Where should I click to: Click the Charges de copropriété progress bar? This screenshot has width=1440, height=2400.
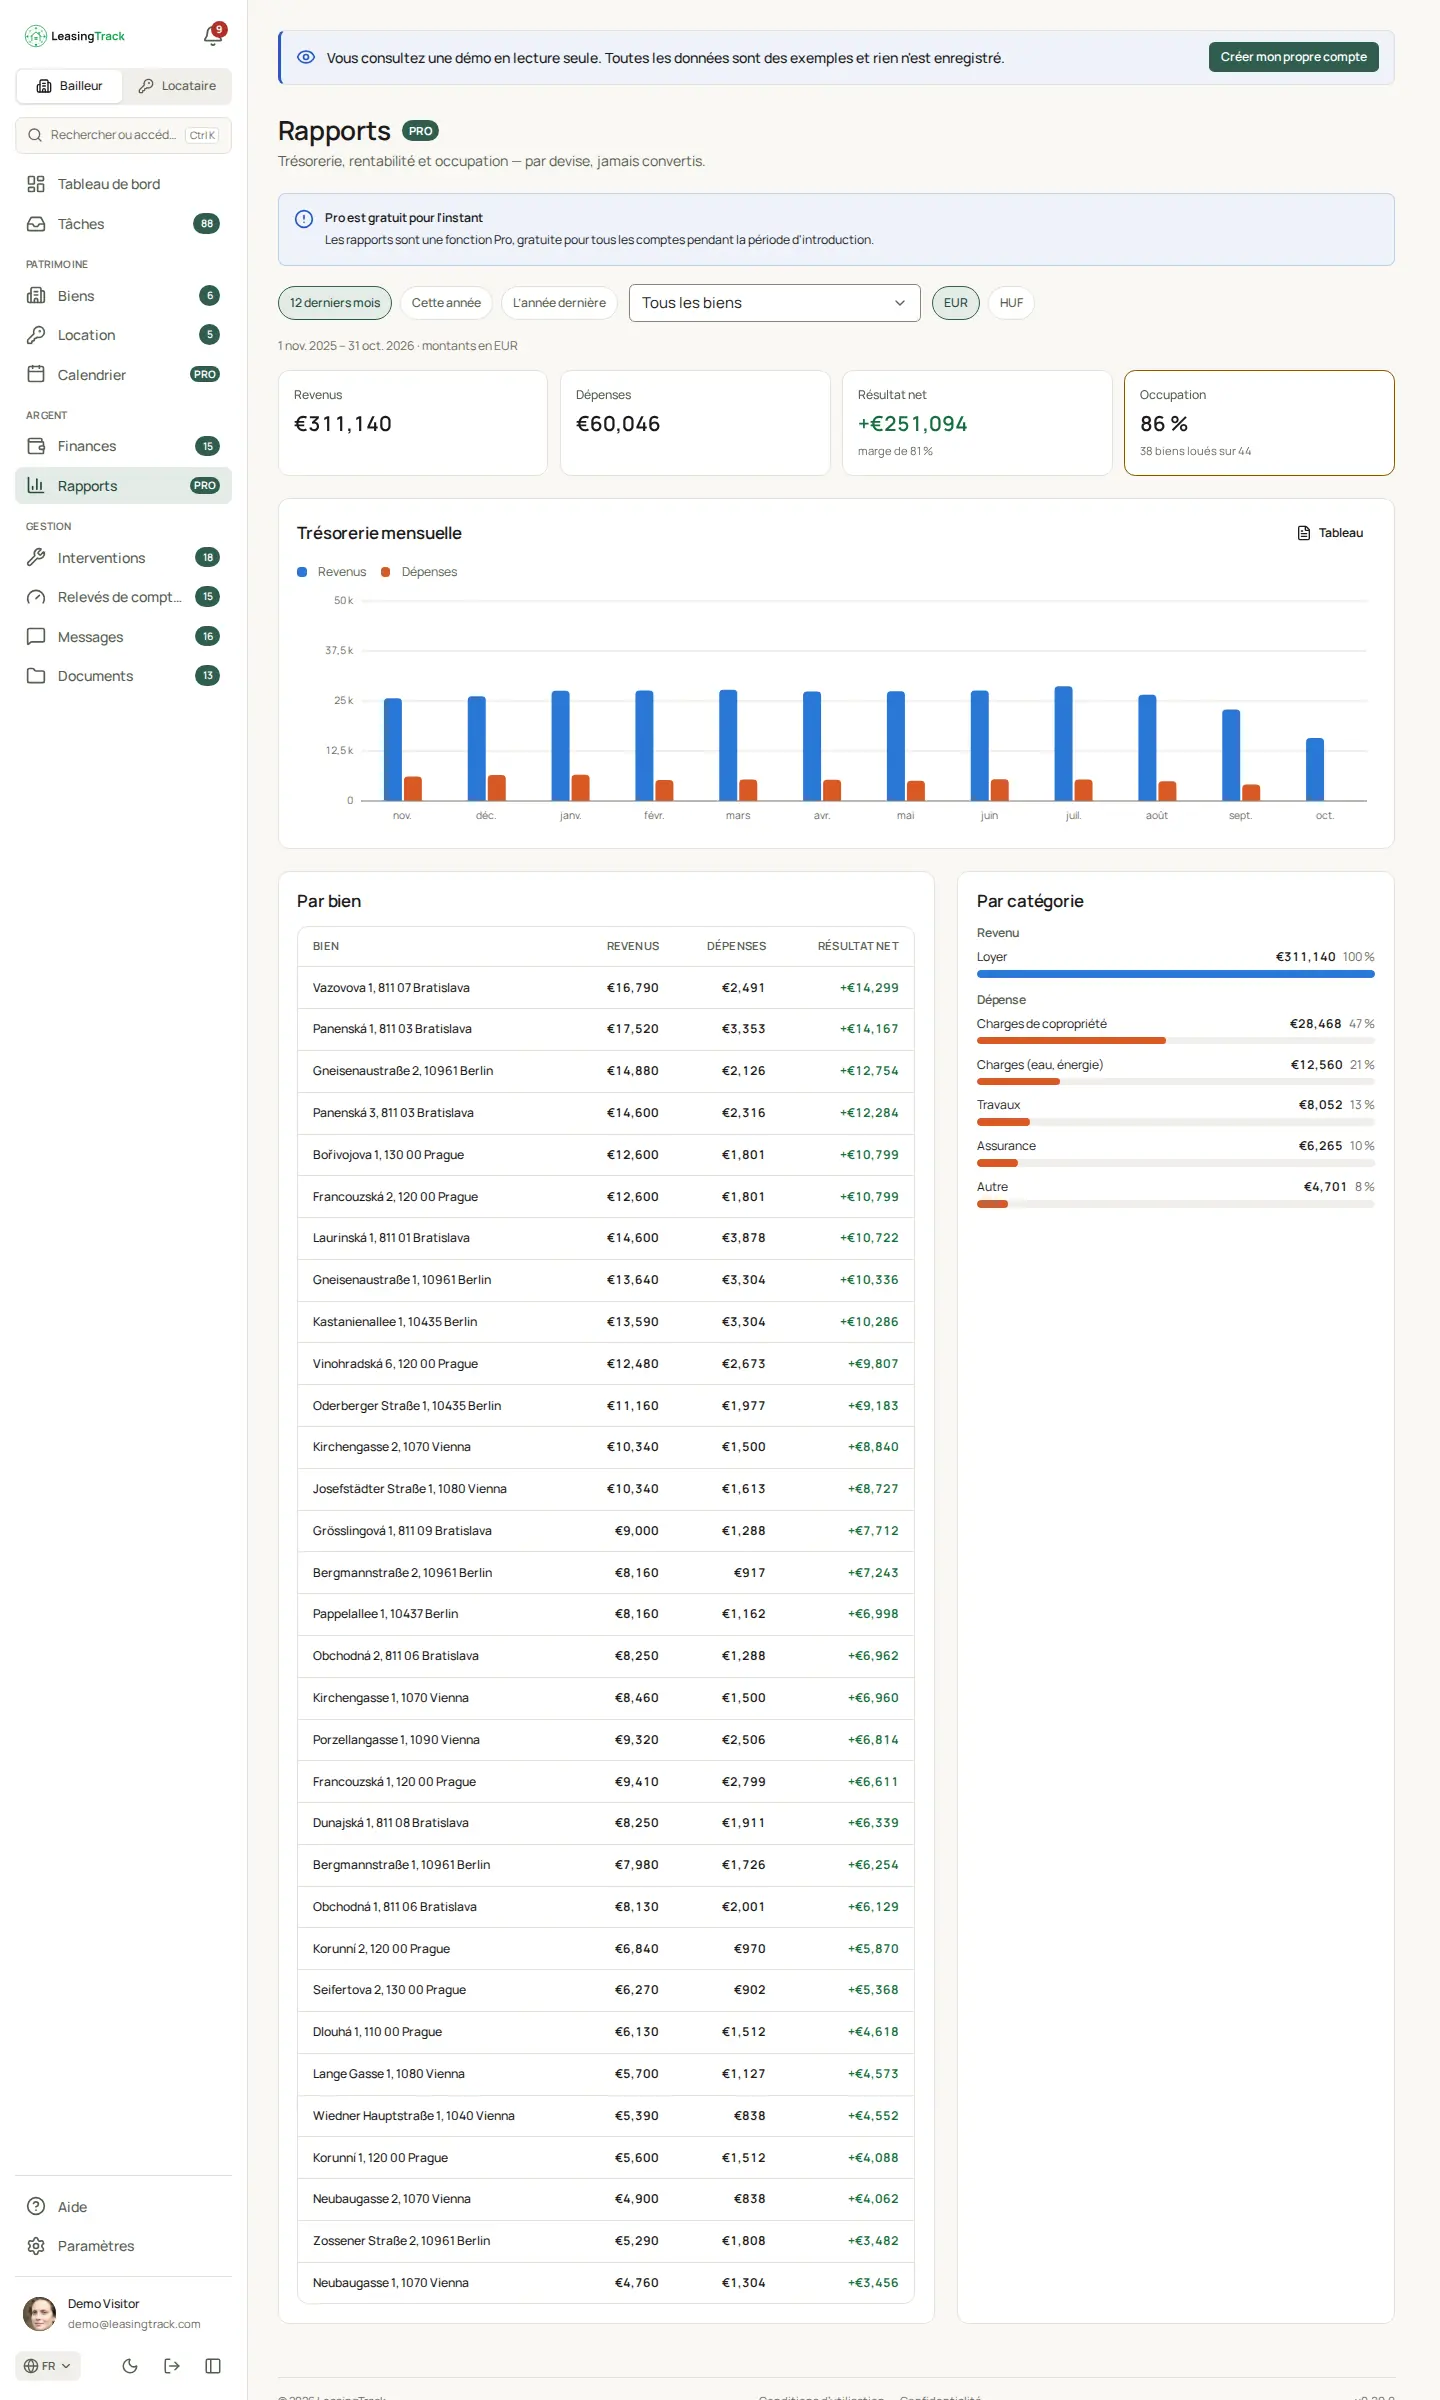[1176, 1041]
